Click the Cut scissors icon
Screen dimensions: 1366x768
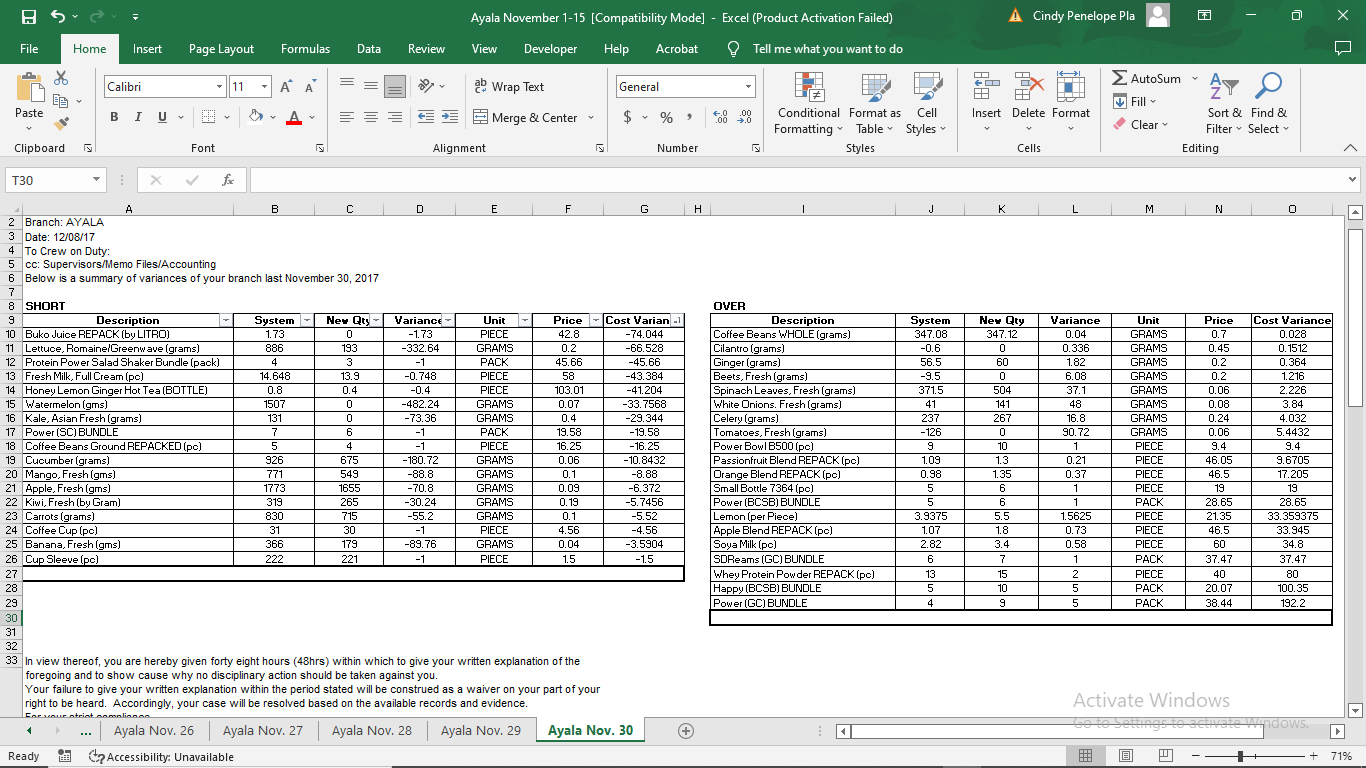point(61,78)
